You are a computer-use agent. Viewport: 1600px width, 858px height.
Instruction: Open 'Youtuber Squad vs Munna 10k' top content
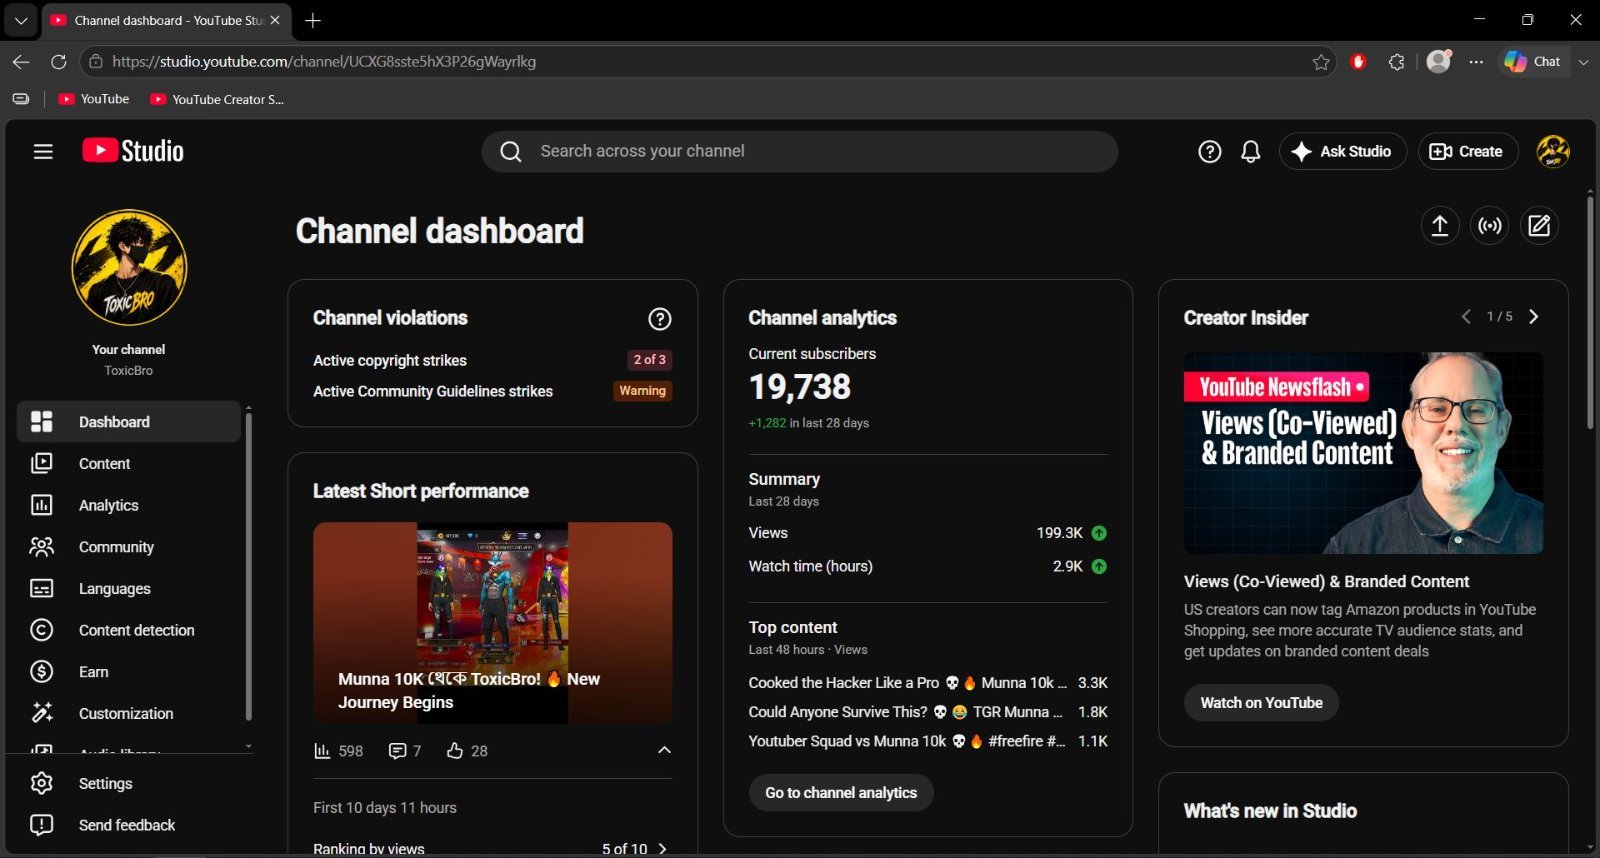point(928,741)
